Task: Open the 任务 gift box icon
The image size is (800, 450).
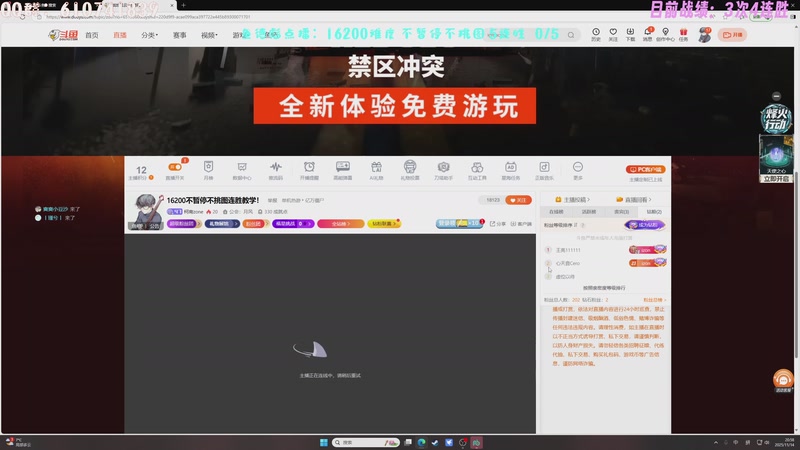Action: pyautogui.click(x=684, y=34)
